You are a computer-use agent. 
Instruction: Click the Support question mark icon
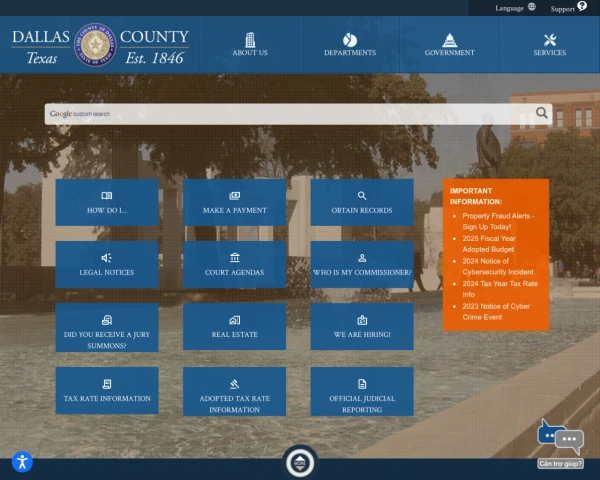click(582, 6)
